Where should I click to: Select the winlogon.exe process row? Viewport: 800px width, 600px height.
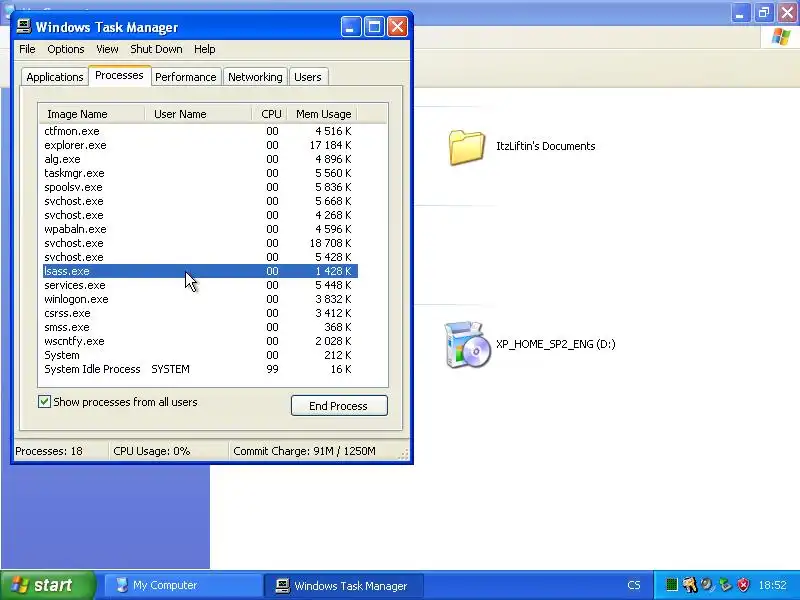pyautogui.click(x=200, y=299)
